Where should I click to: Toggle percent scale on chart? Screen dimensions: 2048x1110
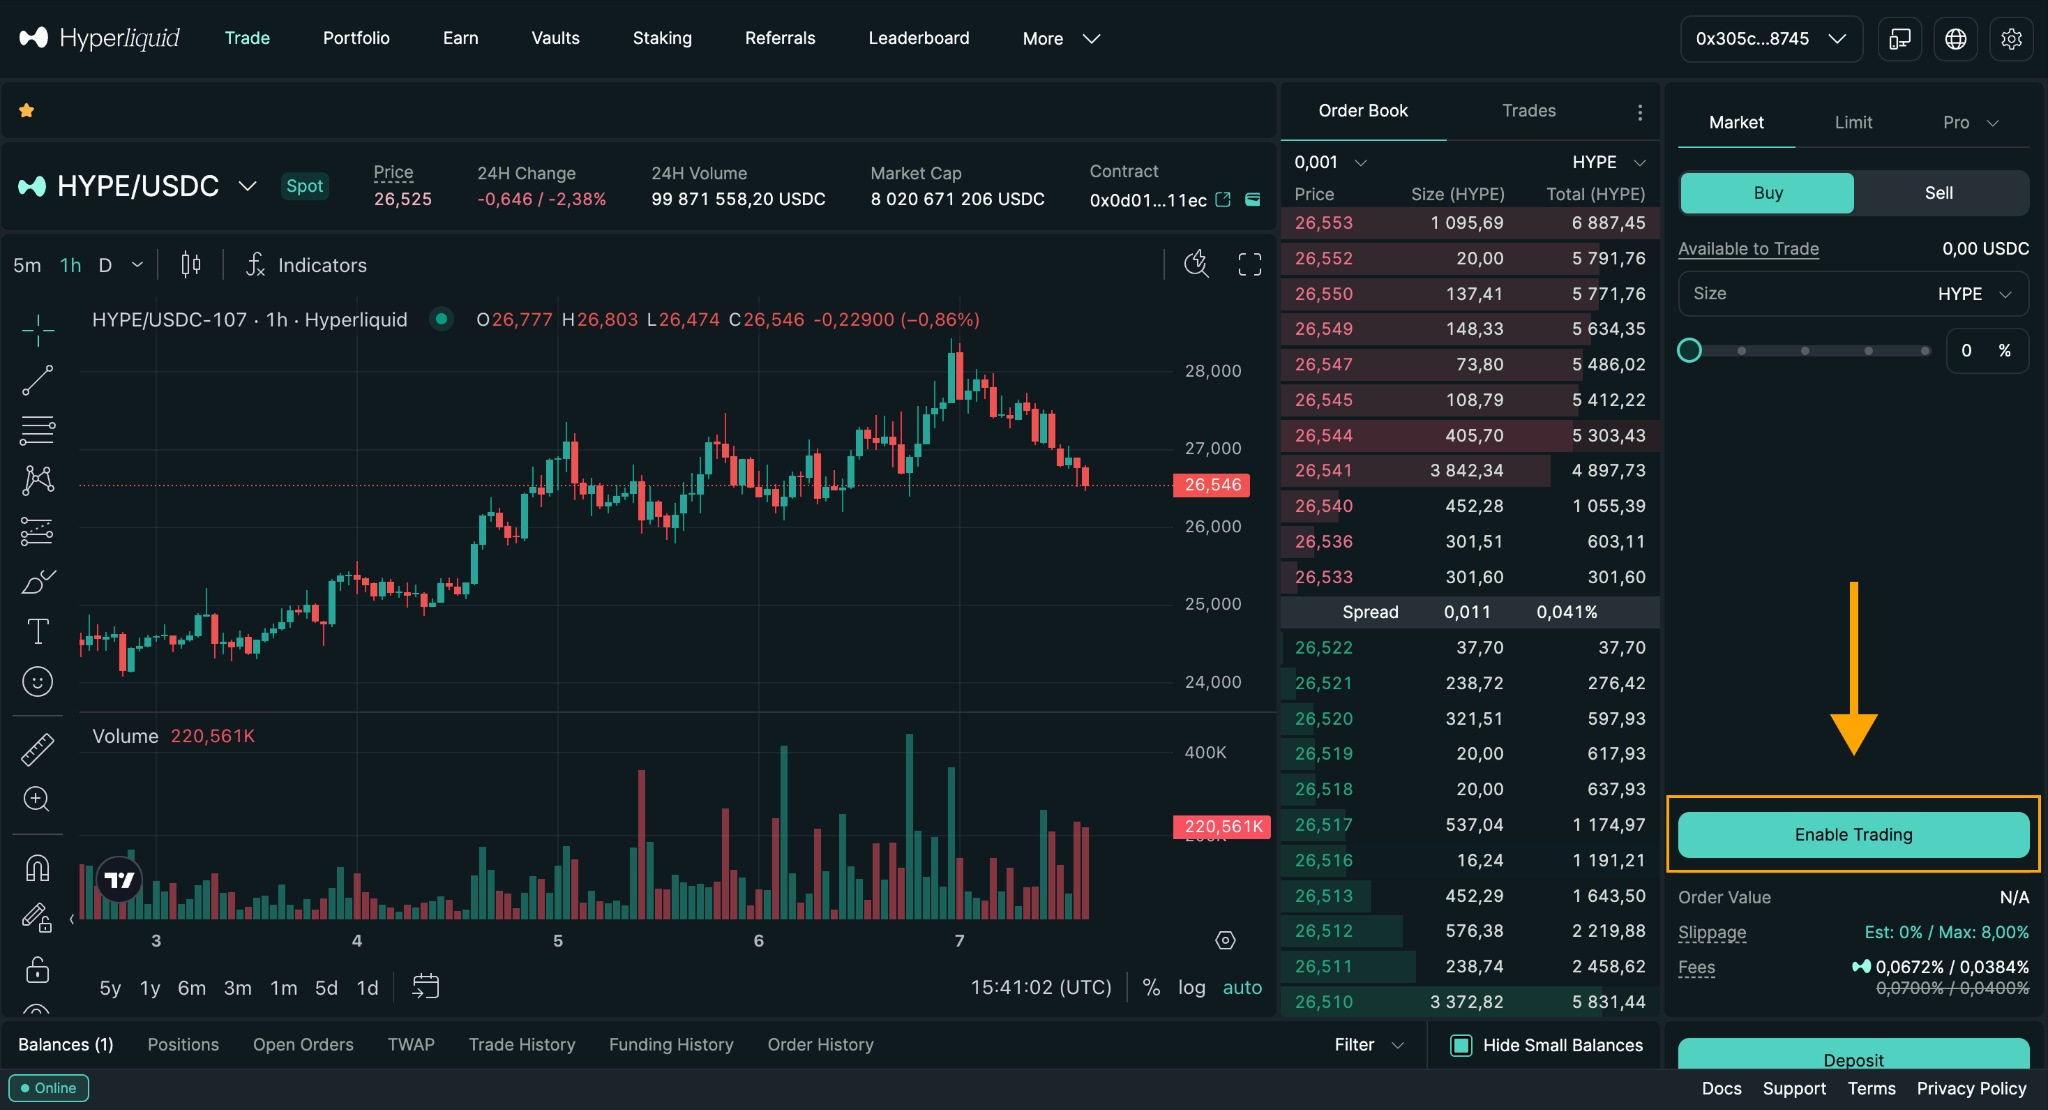coord(1152,987)
